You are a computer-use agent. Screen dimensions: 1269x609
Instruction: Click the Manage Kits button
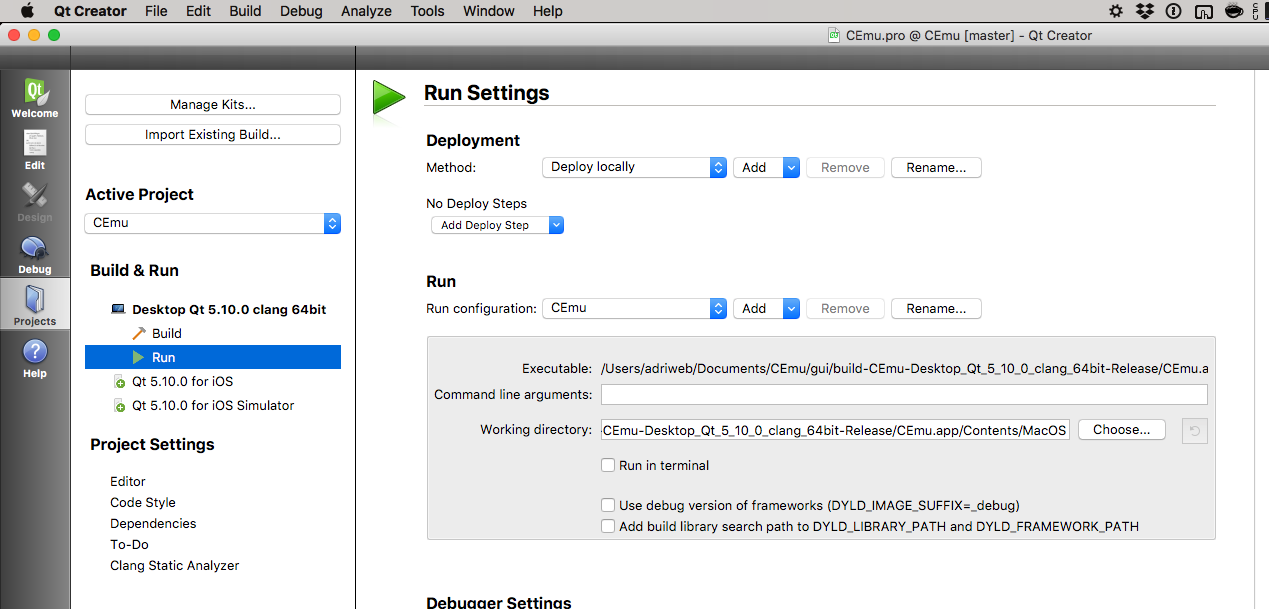click(x=213, y=104)
